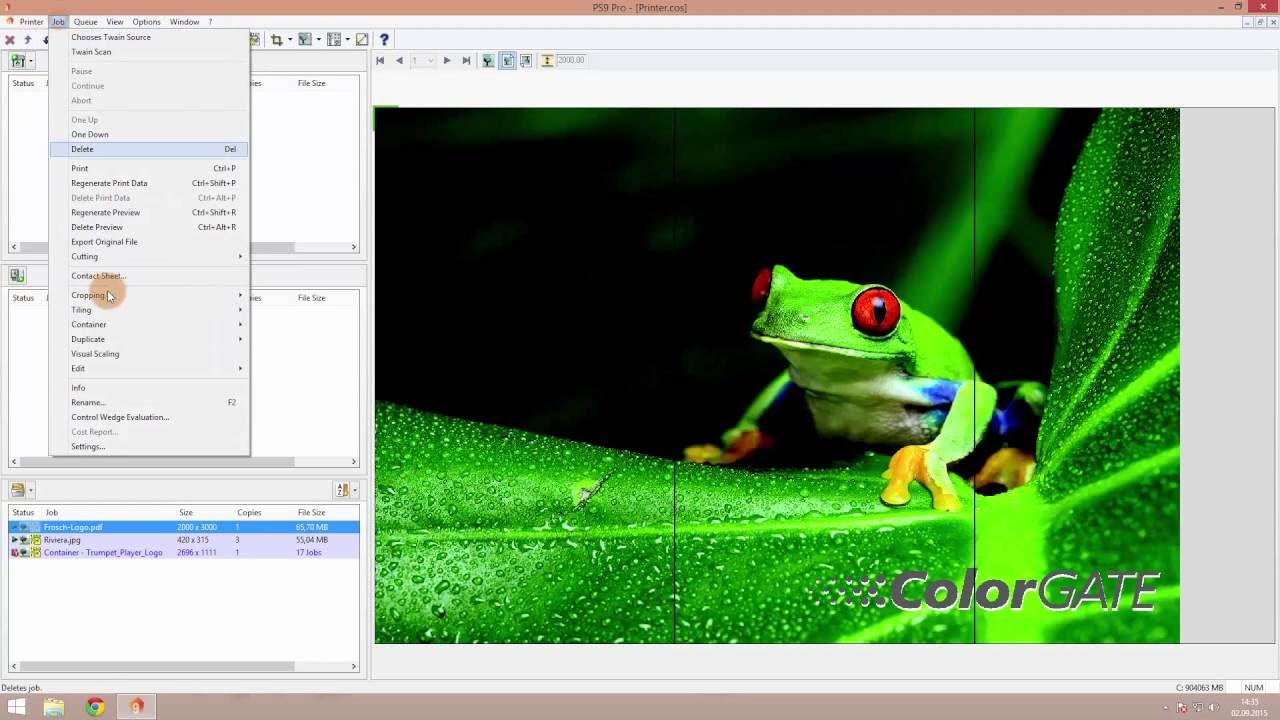
Task: Click Settings... at bottom of Job menu
Action: coord(88,447)
